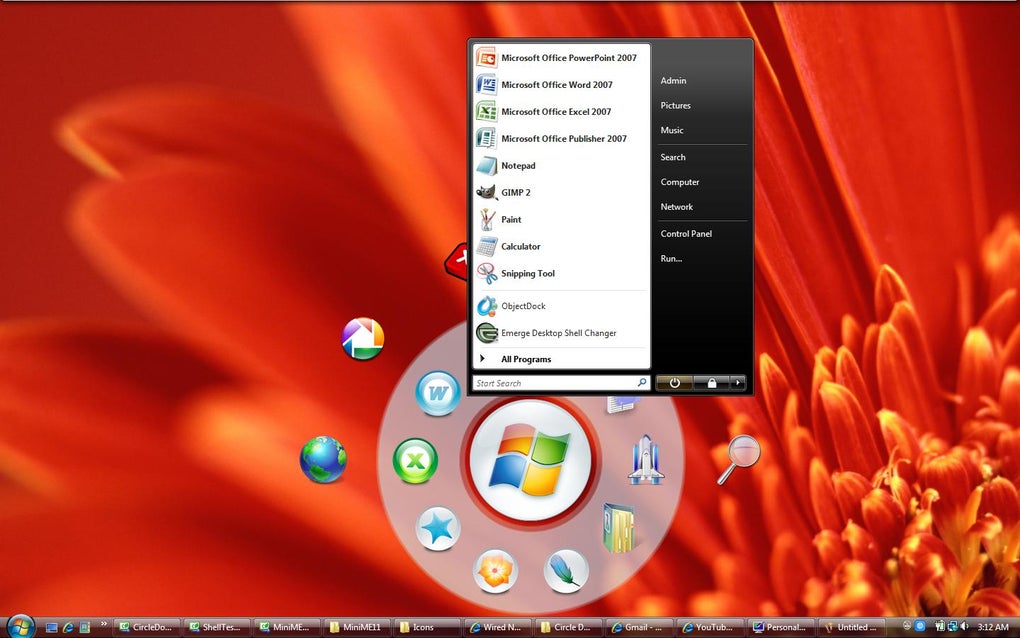Launch Emerge Desktop Shell Changer
This screenshot has height=638, width=1020.
pyautogui.click(x=562, y=333)
